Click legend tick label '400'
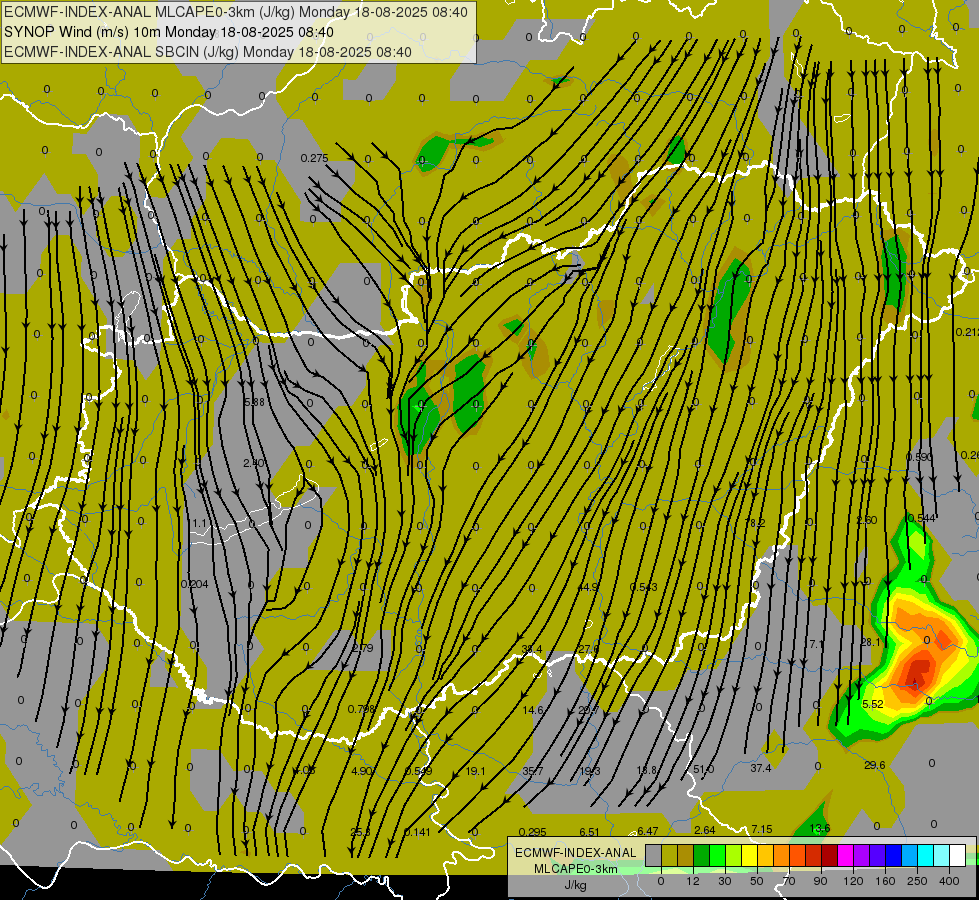979x900 pixels. pos(949,881)
